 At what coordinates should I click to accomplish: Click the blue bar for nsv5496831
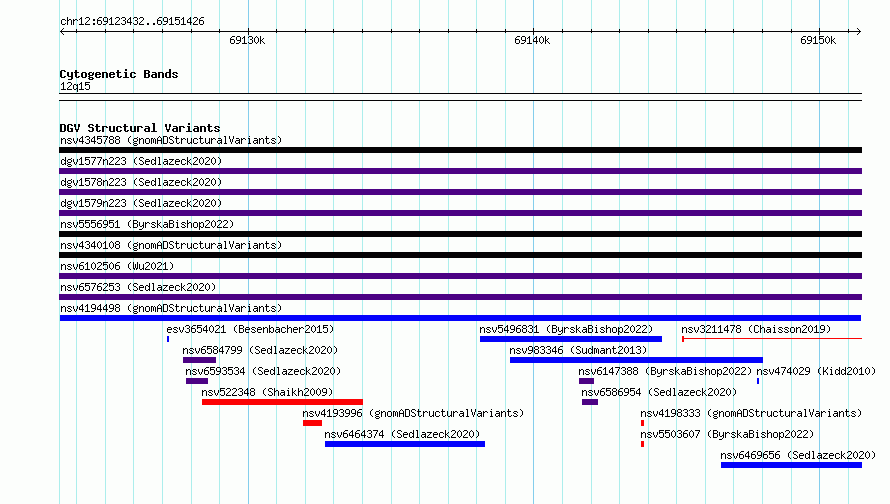[x=570, y=339]
